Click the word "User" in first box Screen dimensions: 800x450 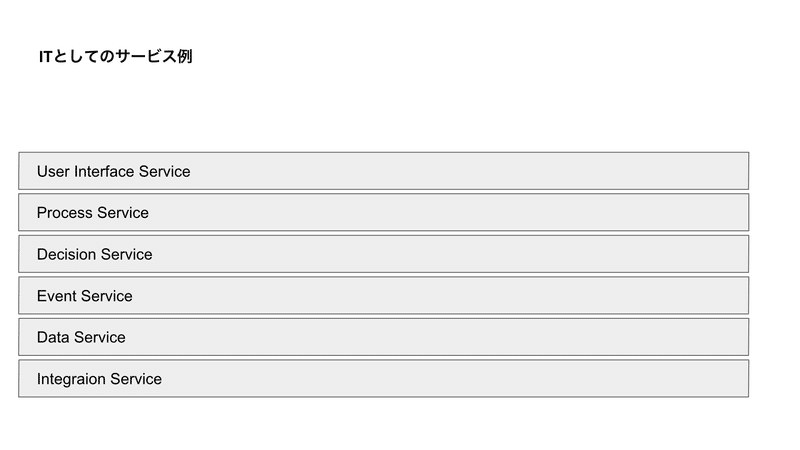(53, 171)
